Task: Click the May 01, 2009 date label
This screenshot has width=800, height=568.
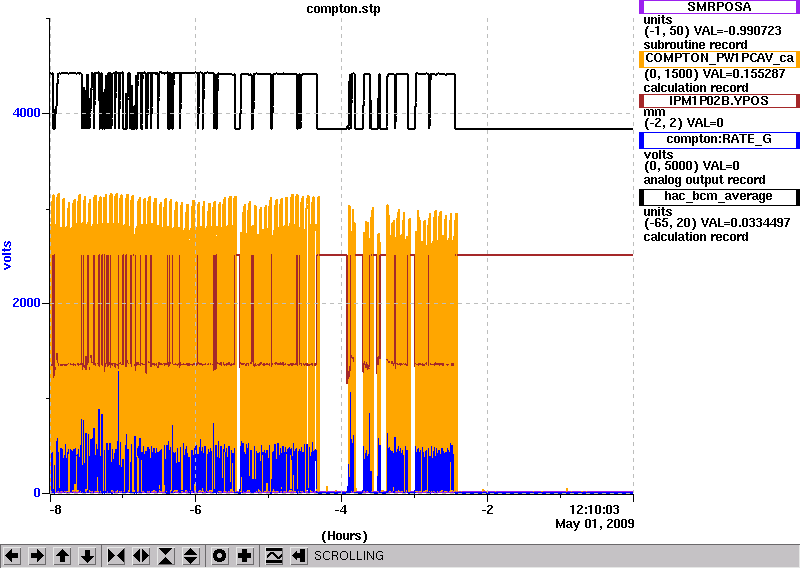Action: click(x=595, y=524)
